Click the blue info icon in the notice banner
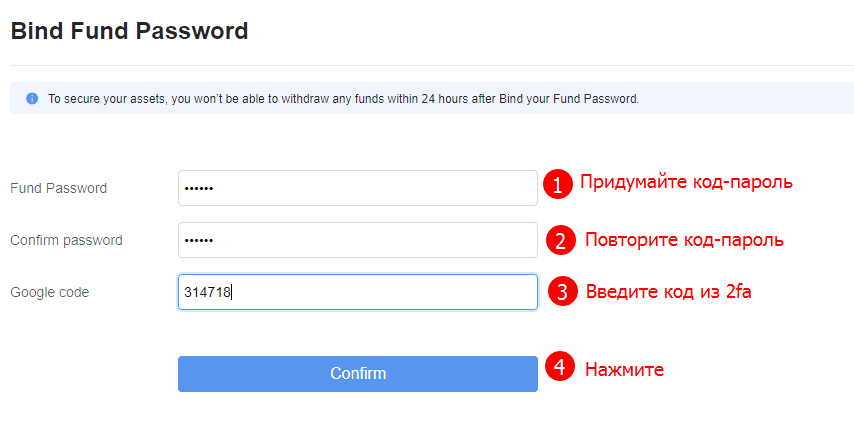 pos(32,99)
